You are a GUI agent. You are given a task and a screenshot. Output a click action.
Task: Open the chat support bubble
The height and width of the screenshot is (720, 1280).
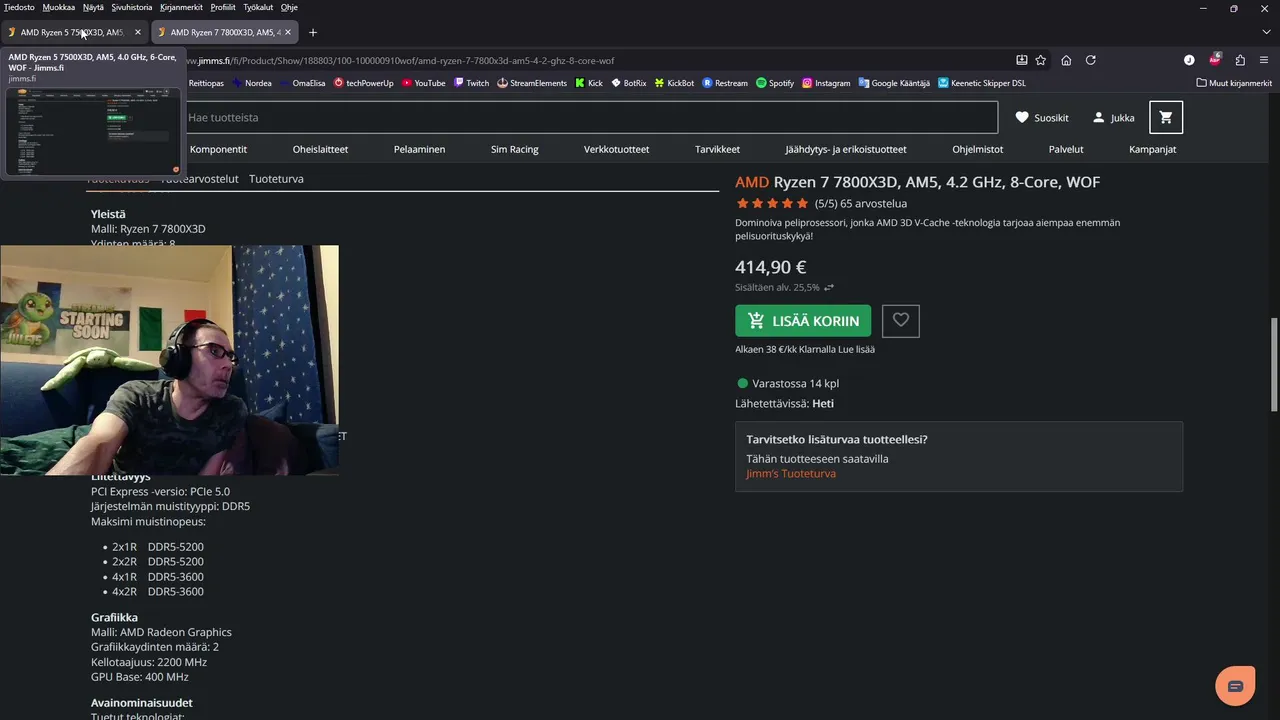[x=1235, y=686]
